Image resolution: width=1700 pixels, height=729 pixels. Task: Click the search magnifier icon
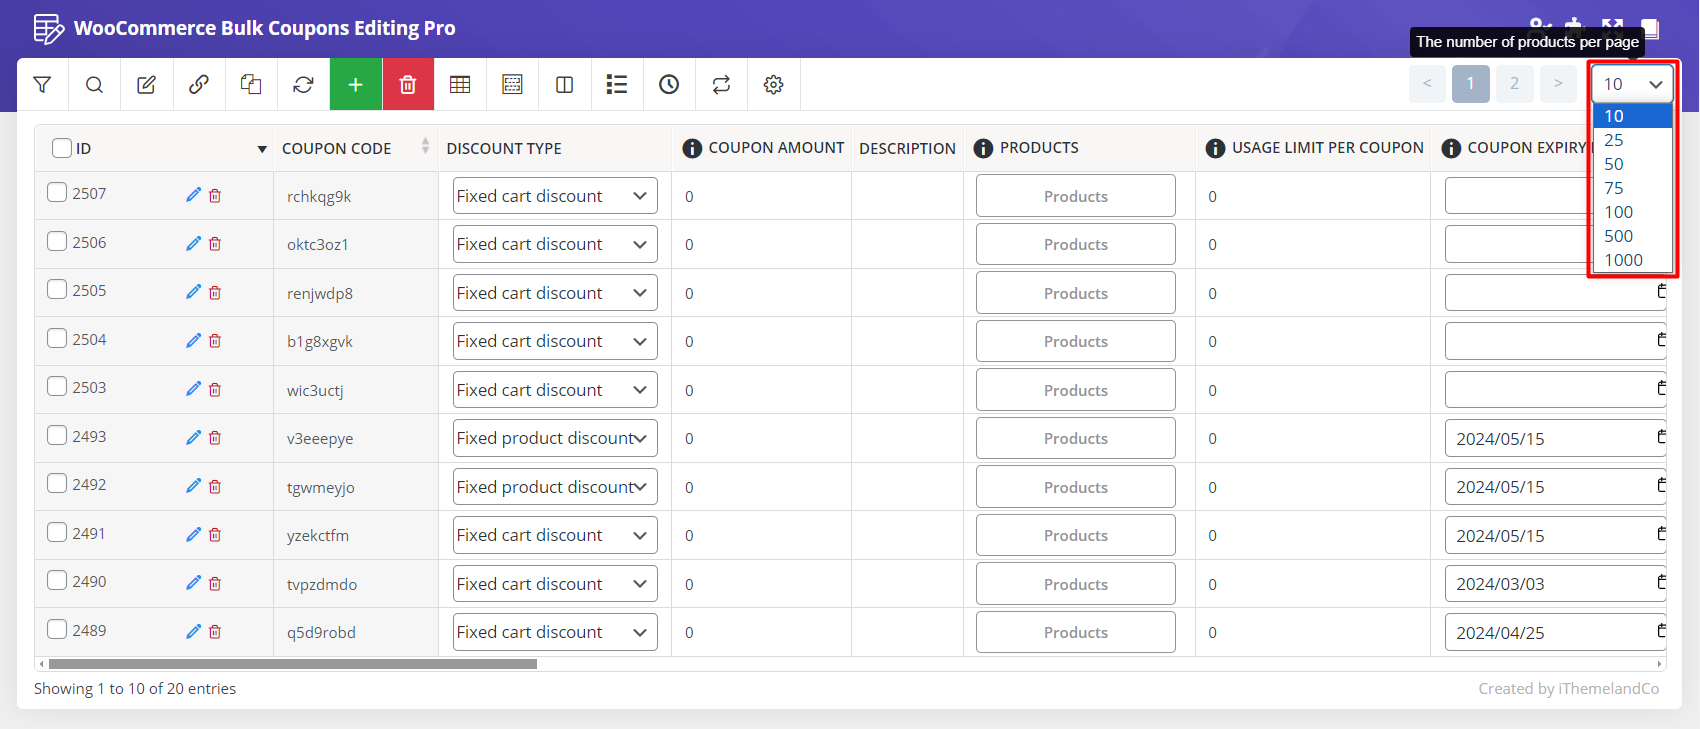point(94,85)
